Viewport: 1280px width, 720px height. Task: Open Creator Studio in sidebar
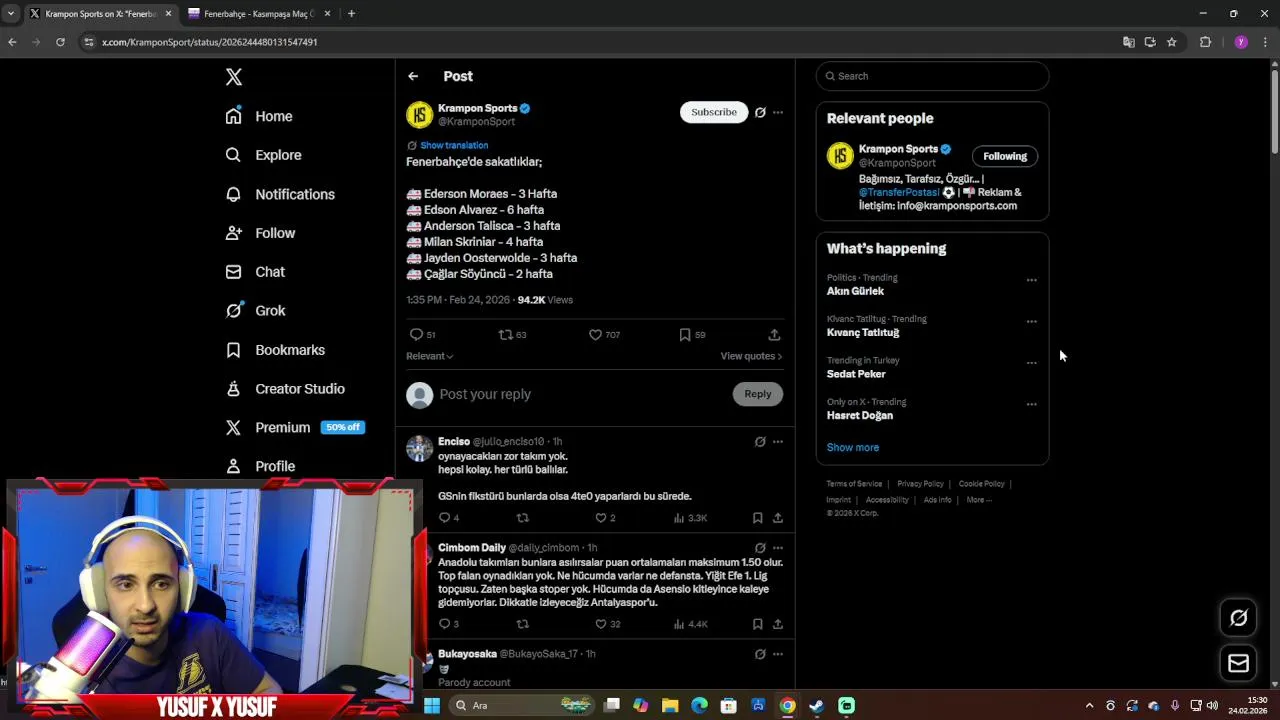285,389
